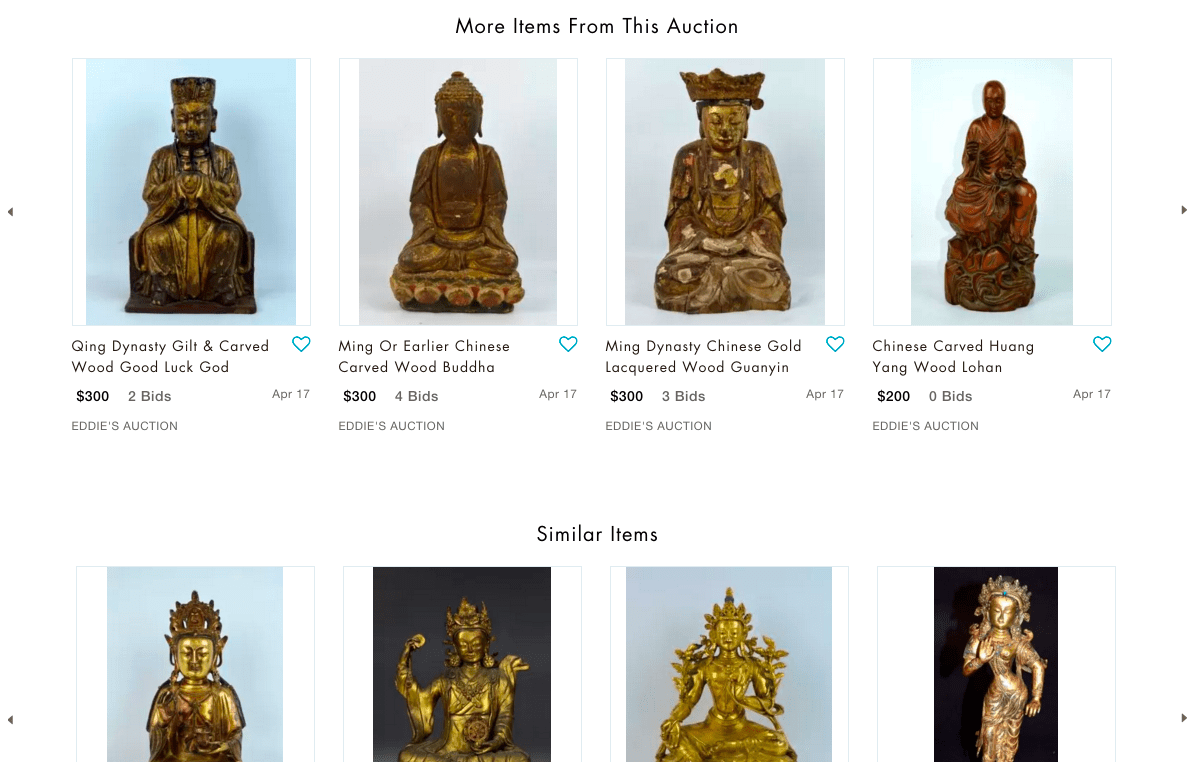
Task: View the Good Luck God statue image
Action: click(x=191, y=192)
